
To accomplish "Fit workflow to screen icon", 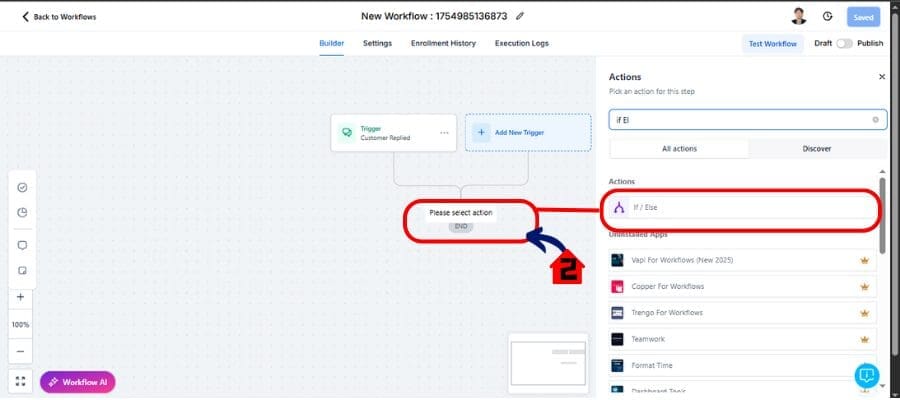I will tap(21, 382).
